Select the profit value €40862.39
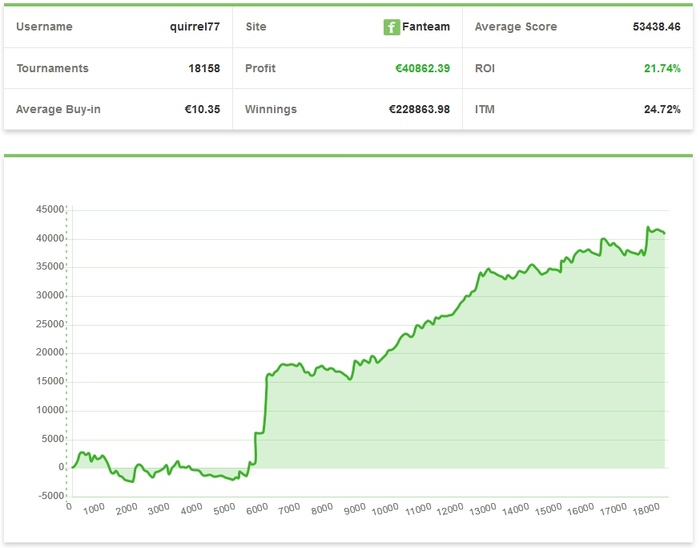This screenshot has width=700, height=548. tap(422, 68)
